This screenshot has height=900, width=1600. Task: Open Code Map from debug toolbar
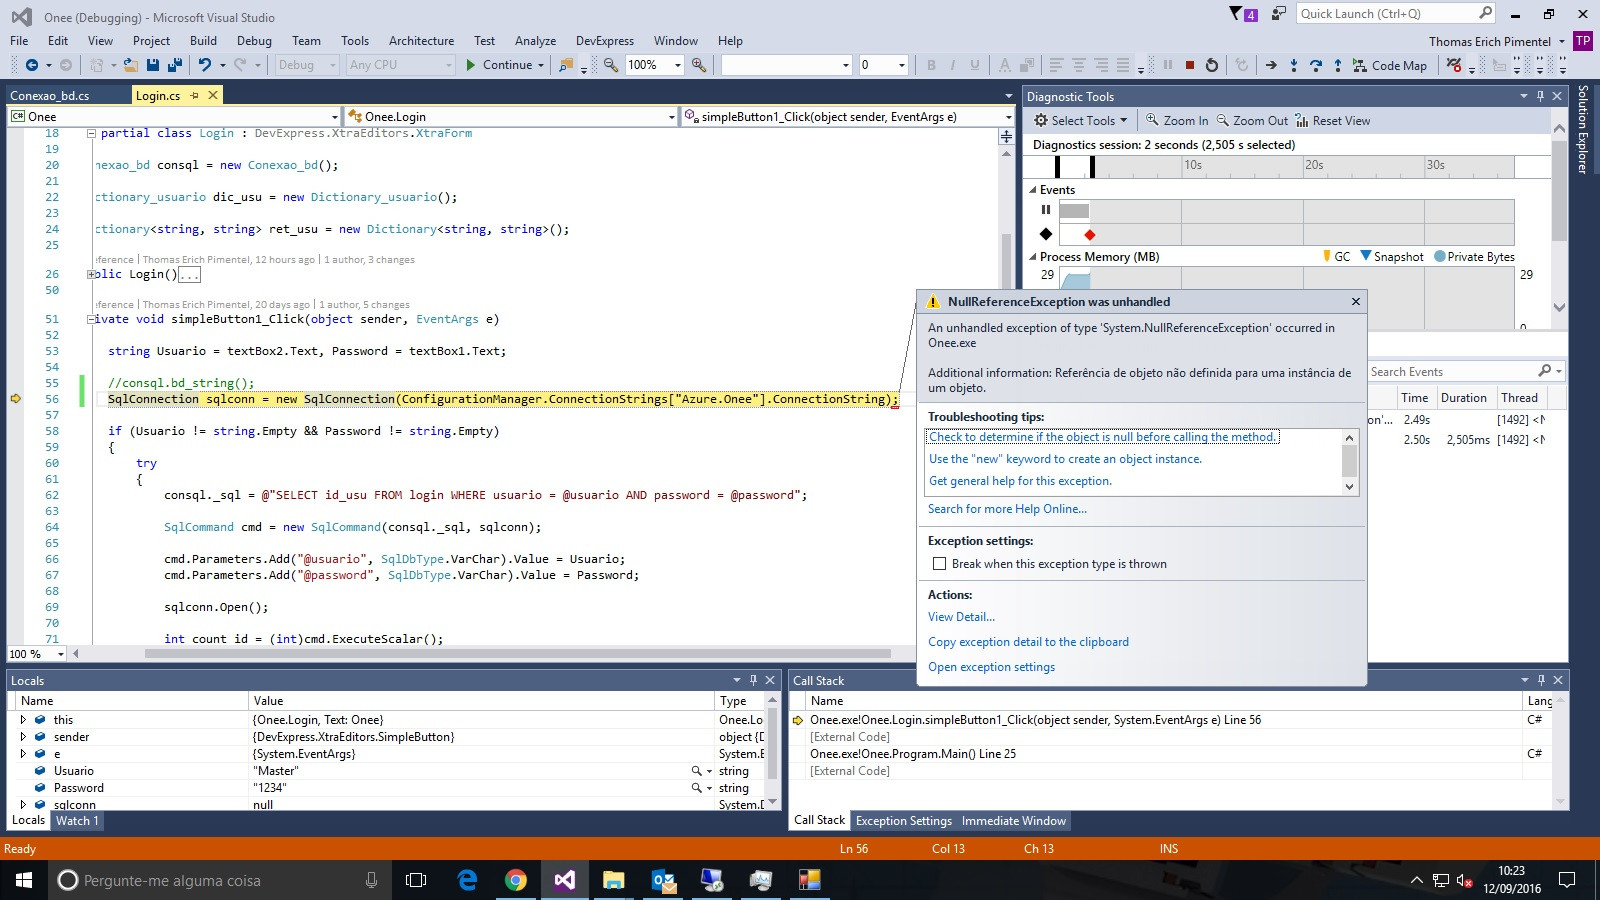(x=1390, y=65)
